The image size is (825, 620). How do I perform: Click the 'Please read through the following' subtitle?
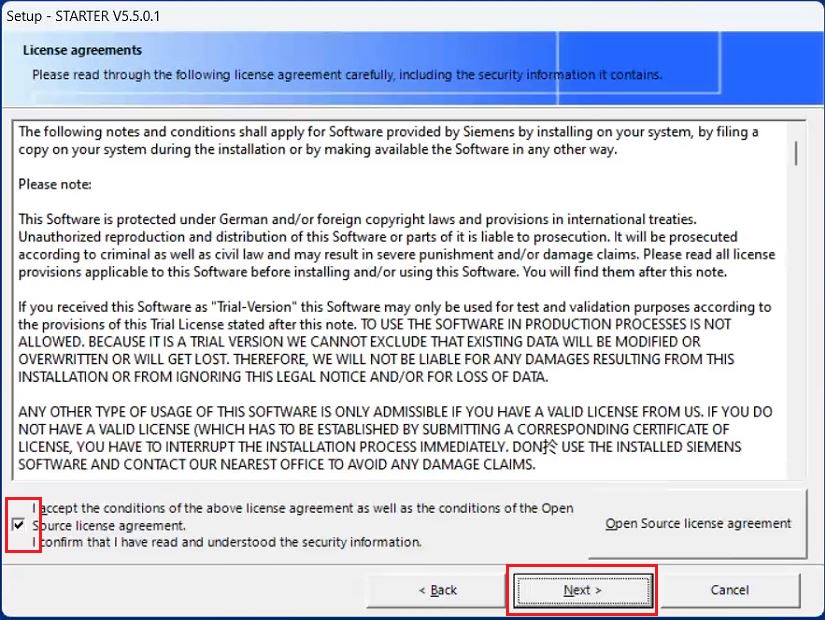346,75
